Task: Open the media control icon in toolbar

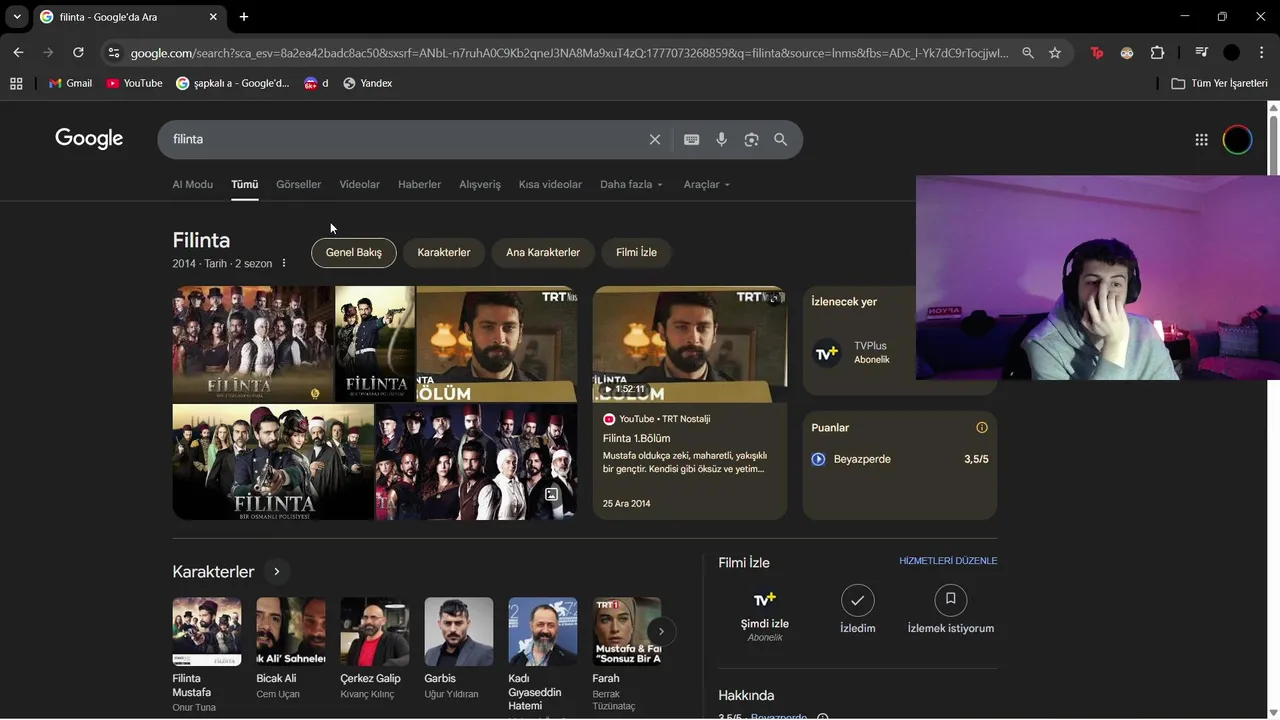Action: (x=1201, y=53)
